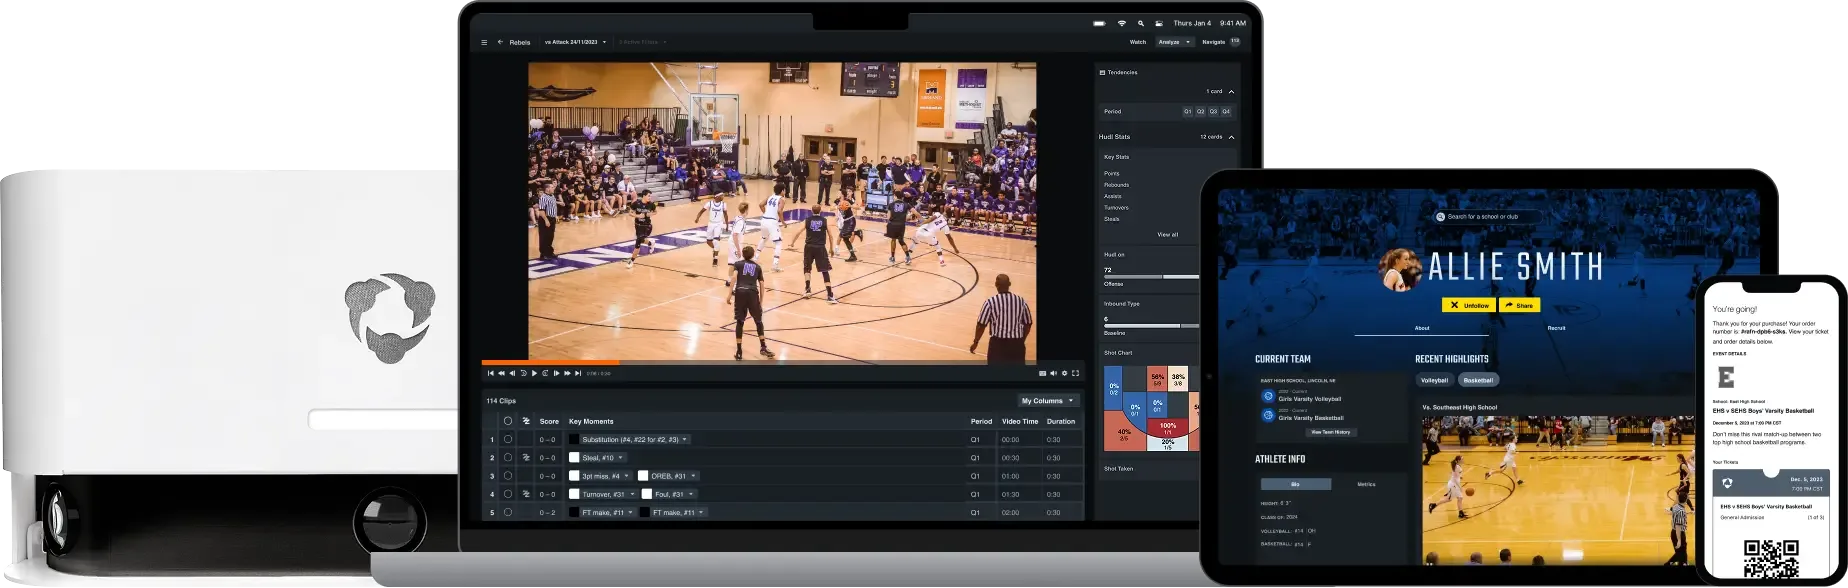This screenshot has width=1848, height=588.
Task: Toggle Q1 period filter
Action: pos(1188,112)
